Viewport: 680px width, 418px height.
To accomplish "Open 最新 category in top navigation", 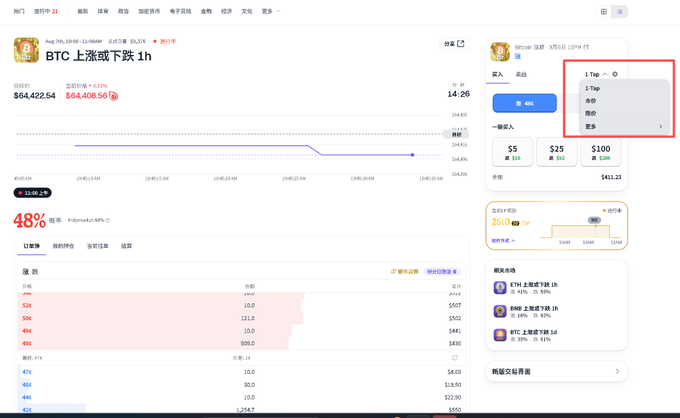I will (x=82, y=11).
